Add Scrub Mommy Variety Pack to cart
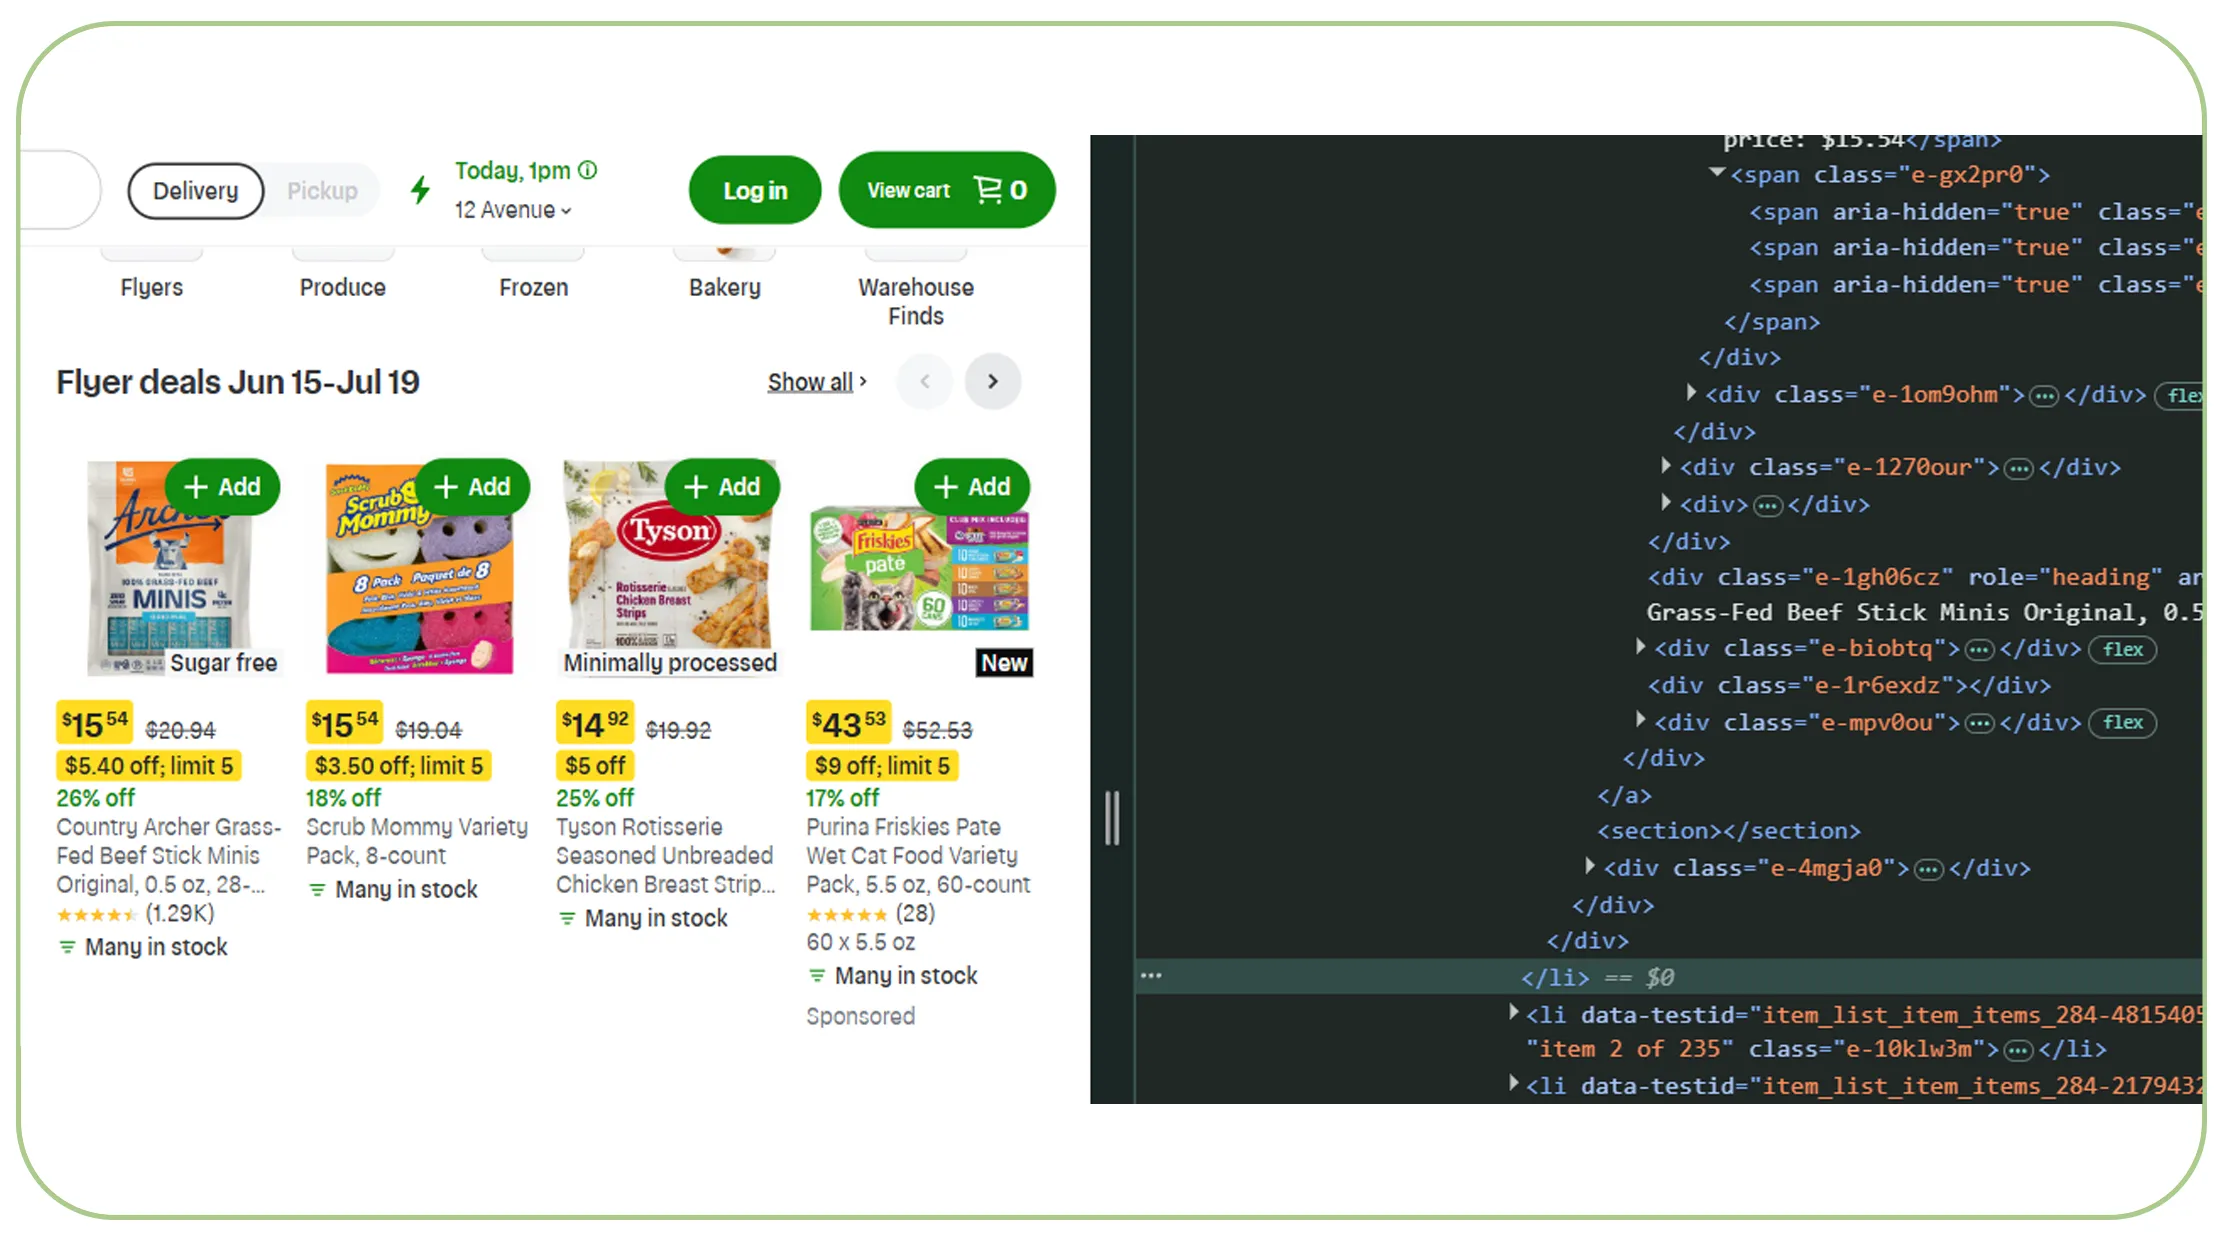This screenshot has width=2223, height=1240. pyautogui.click(x=472, y=487)
